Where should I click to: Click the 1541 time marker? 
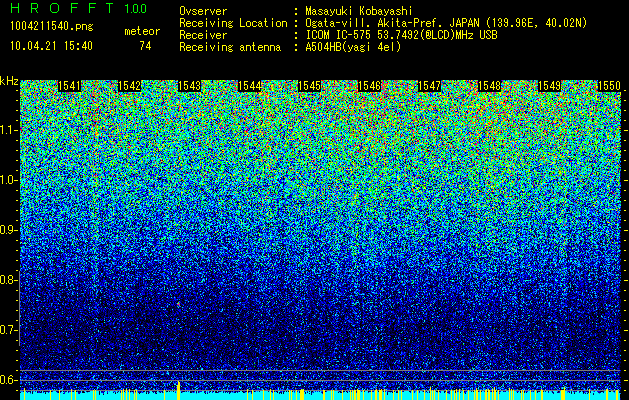[x=69, y=86]
